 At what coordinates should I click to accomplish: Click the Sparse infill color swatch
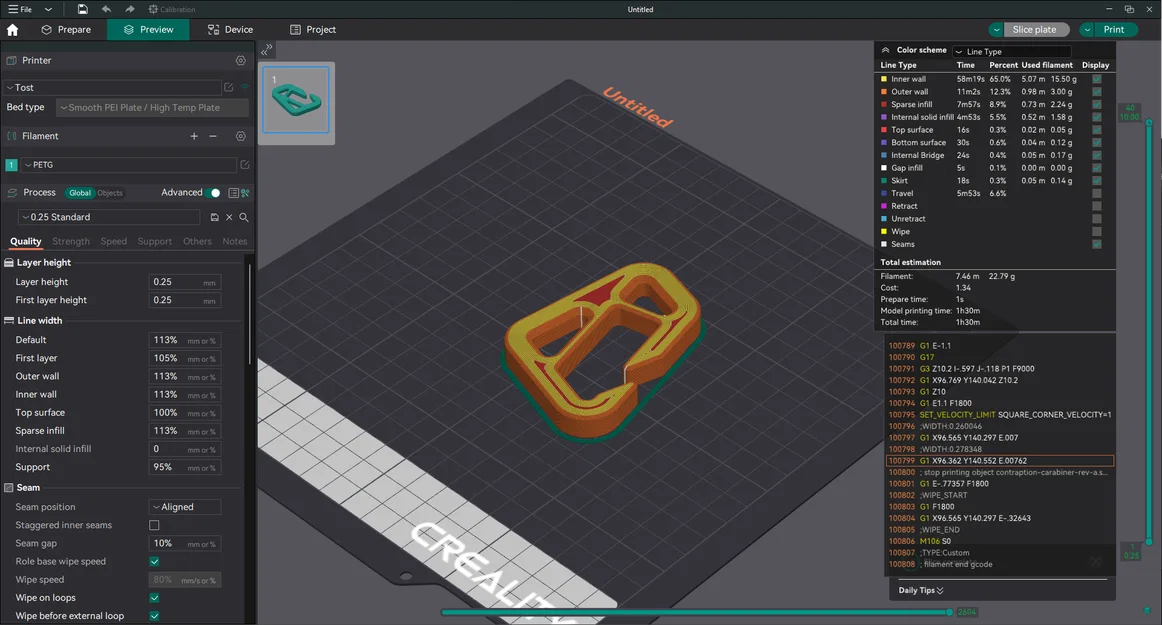tap(883, 105)
